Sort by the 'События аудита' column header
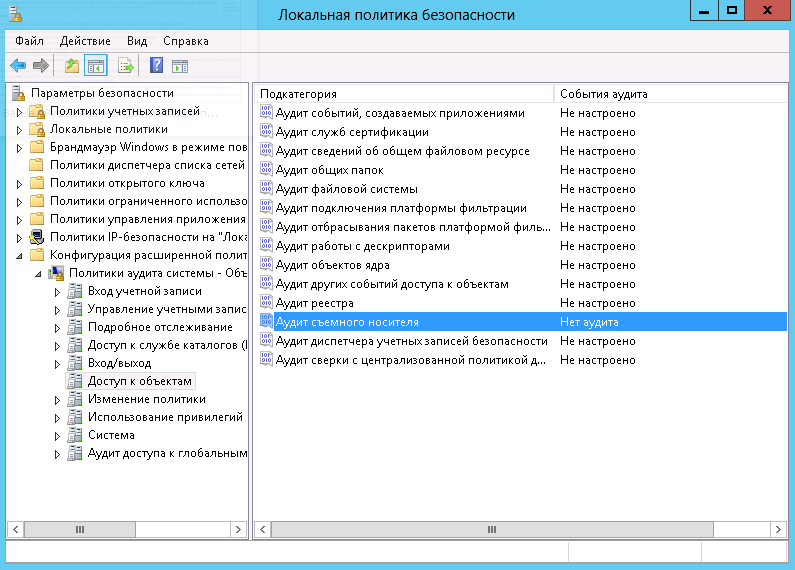The height and width of the screenshot is (570, 795). [x=670, y=94]
